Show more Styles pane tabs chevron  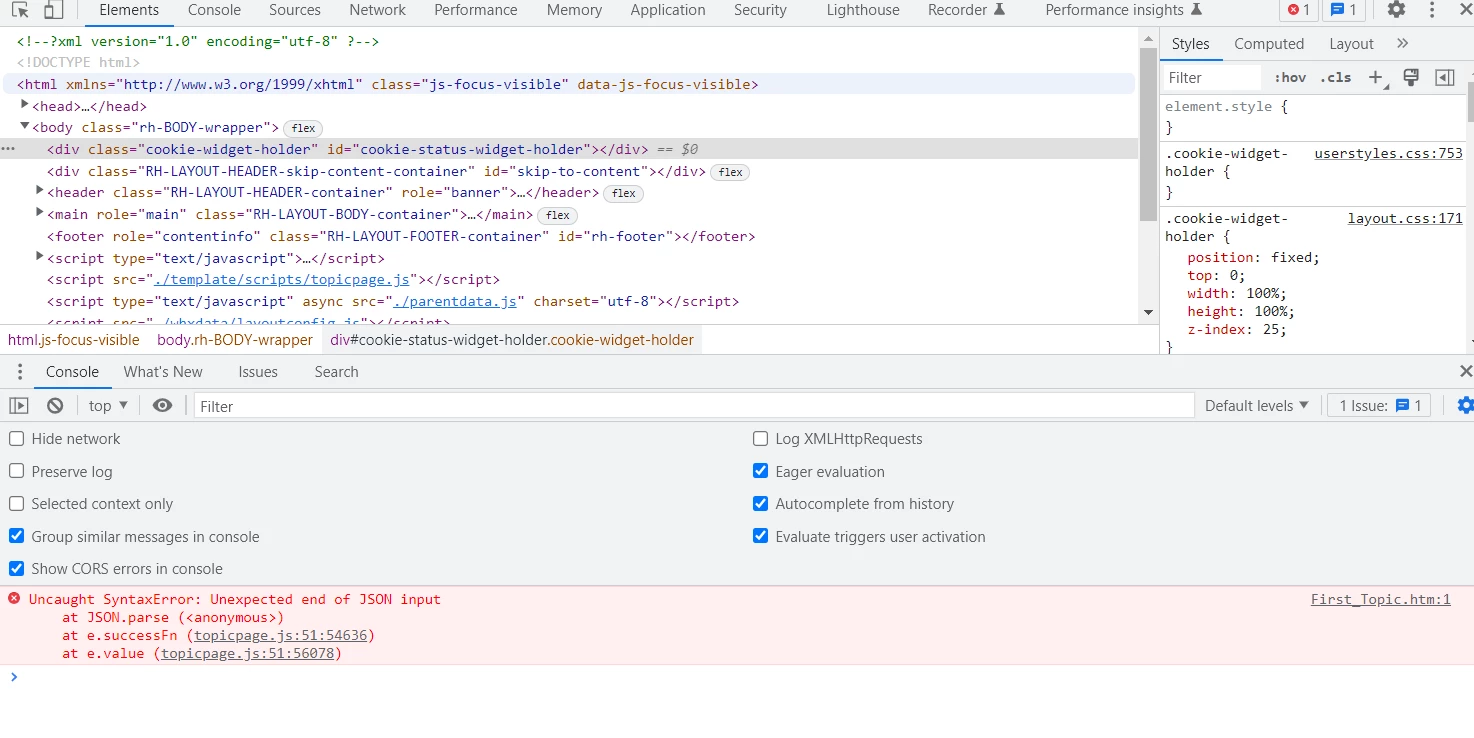(x=1402, y=43)
